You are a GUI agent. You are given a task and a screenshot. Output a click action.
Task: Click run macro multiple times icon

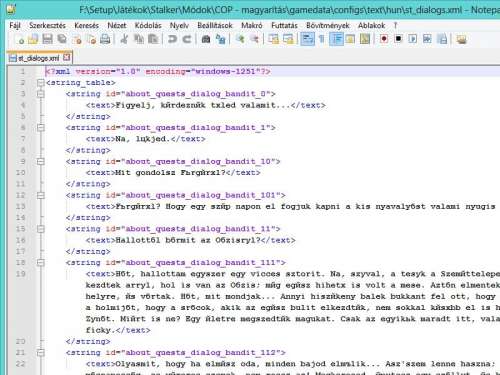pos(427,39)
